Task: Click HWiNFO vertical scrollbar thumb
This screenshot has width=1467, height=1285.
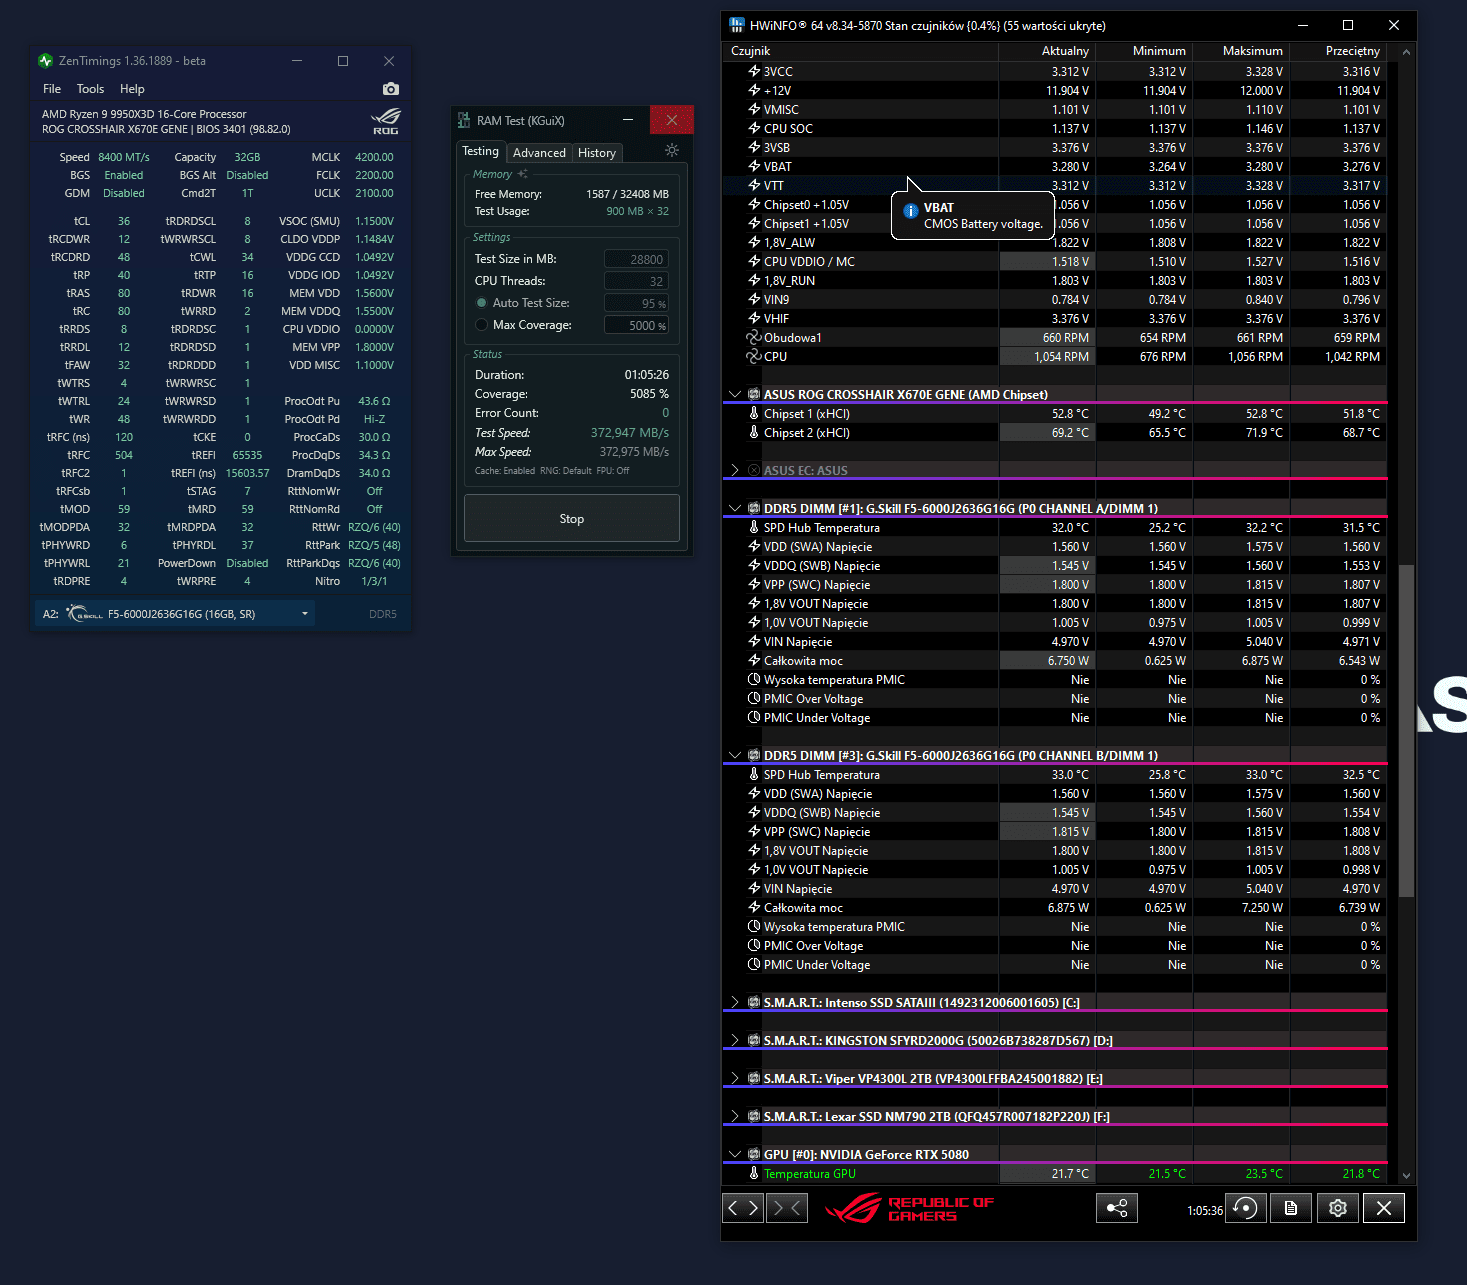Action: pos(1406,730)
